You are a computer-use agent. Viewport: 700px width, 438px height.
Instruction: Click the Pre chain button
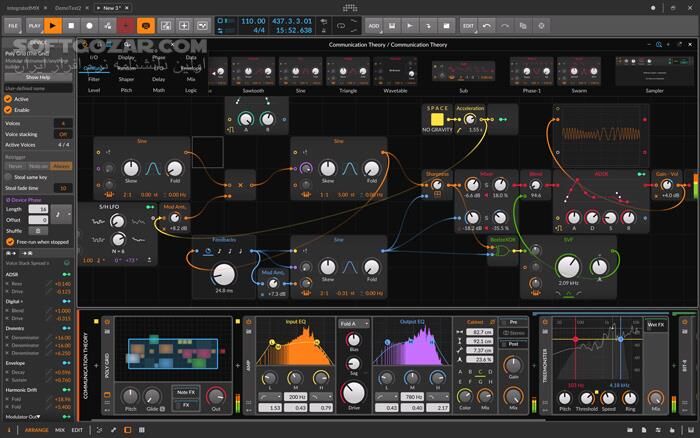coord(513,322)
